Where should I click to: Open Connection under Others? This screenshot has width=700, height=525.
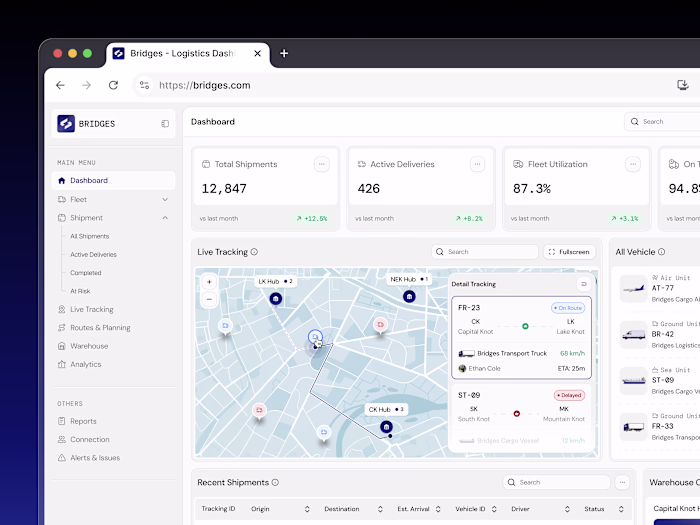pos(89,439)
